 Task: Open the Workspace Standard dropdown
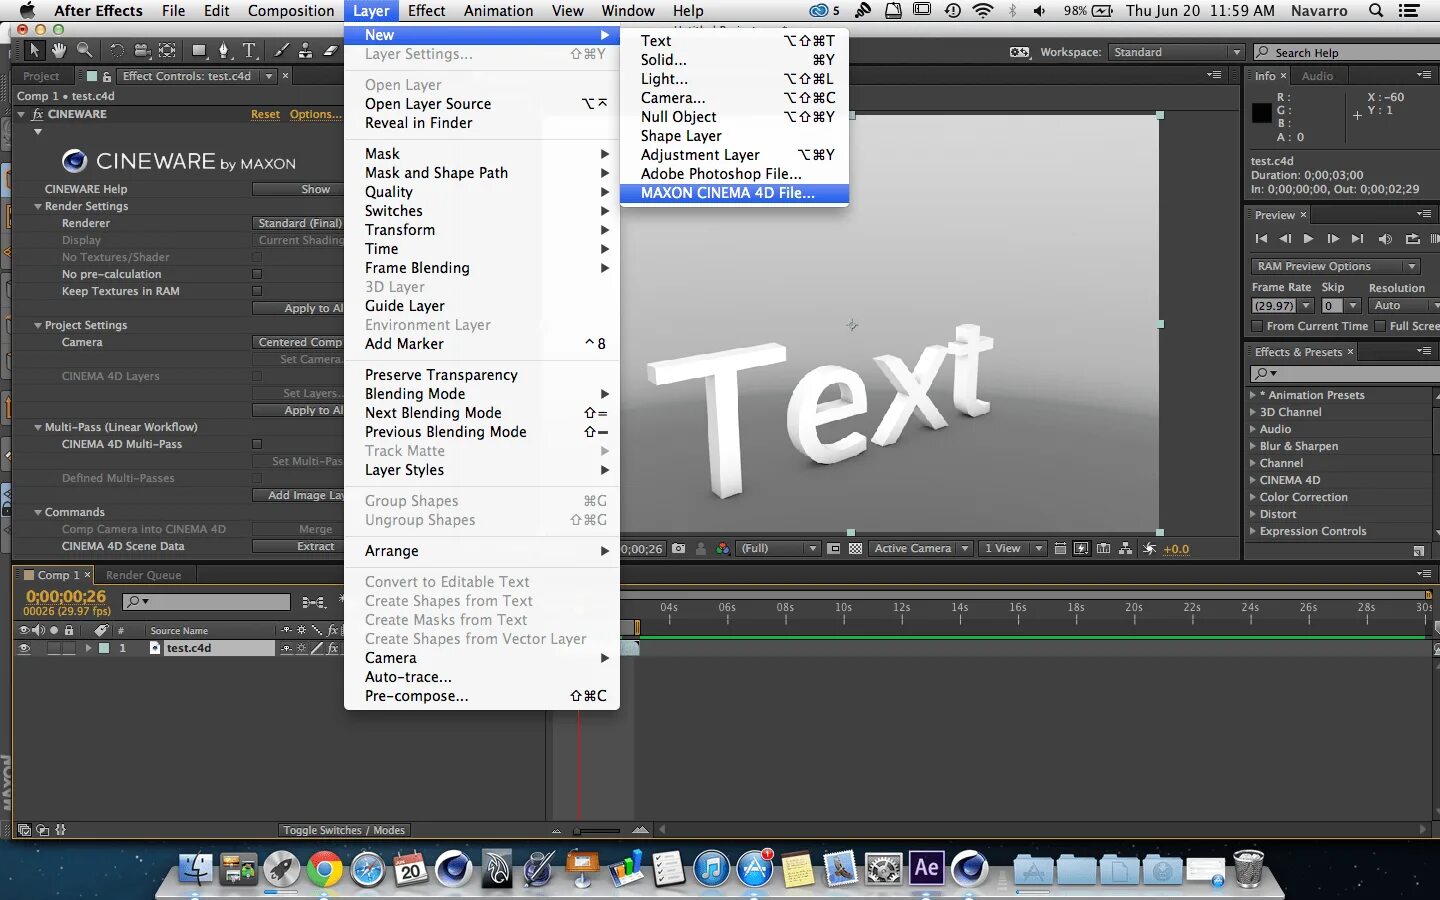1176,52
